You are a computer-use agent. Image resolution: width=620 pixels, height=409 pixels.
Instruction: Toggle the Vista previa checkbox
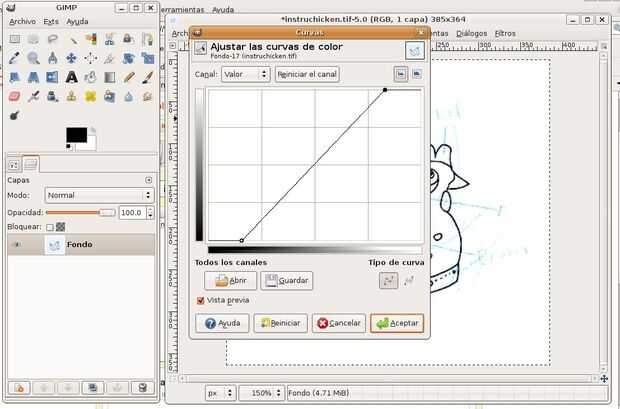tap(200, 301)
